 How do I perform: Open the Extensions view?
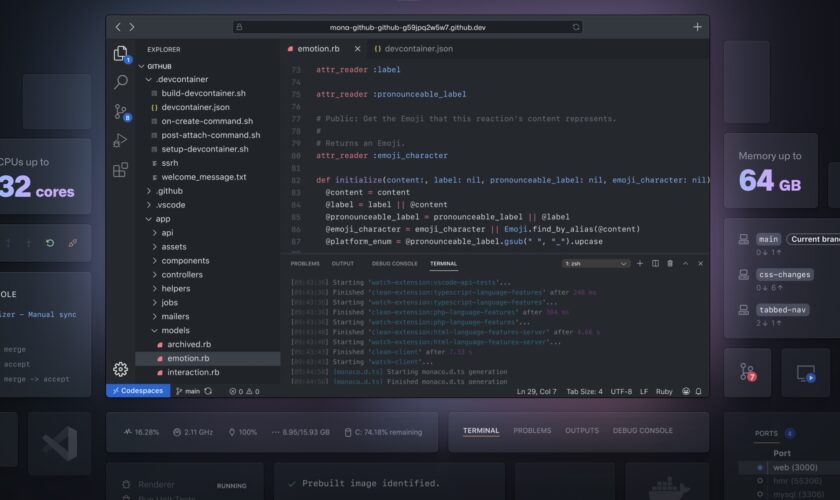pos(121,170)
